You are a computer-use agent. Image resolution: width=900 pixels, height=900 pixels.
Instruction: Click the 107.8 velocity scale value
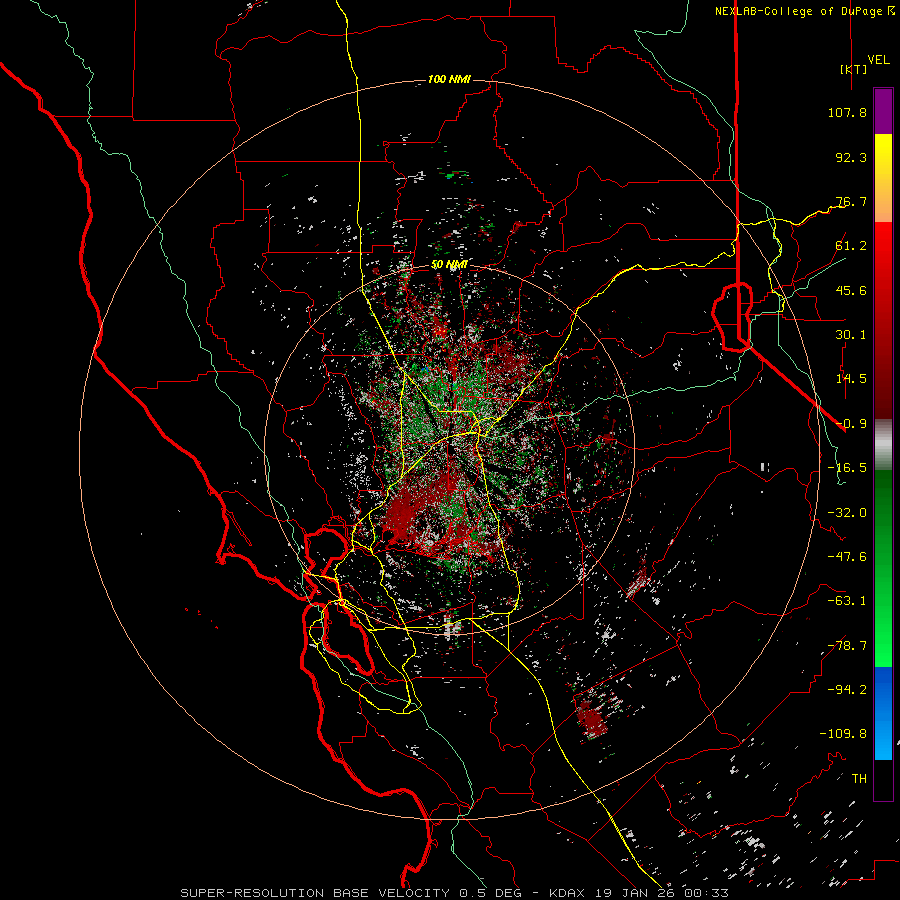pos(847,112)
